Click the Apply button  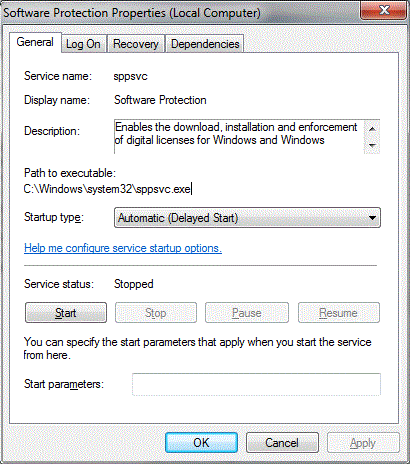coord(363,443)
